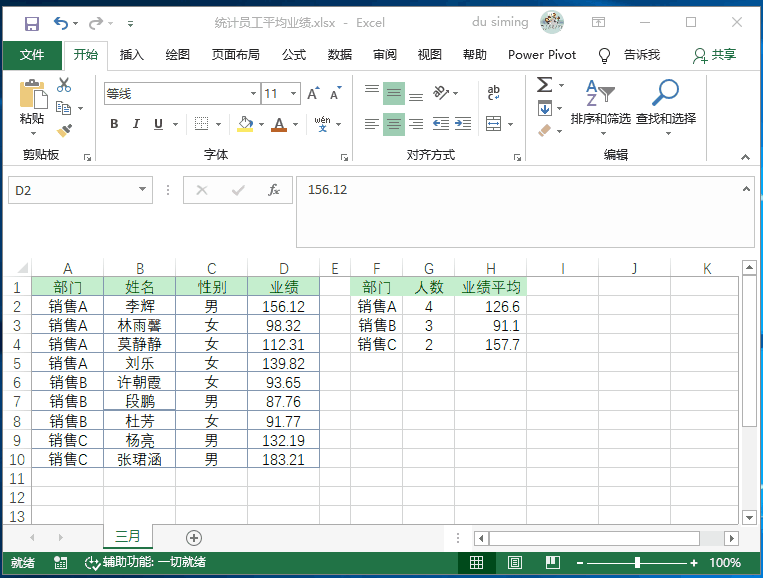Click the AutoSum sigma icon

pos(544,84)
